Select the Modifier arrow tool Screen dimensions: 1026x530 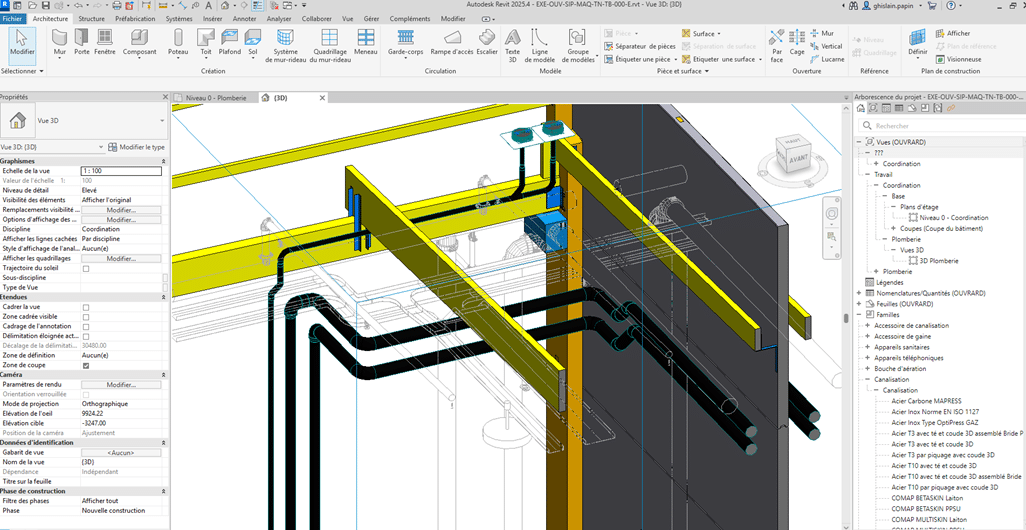point(22,43)
